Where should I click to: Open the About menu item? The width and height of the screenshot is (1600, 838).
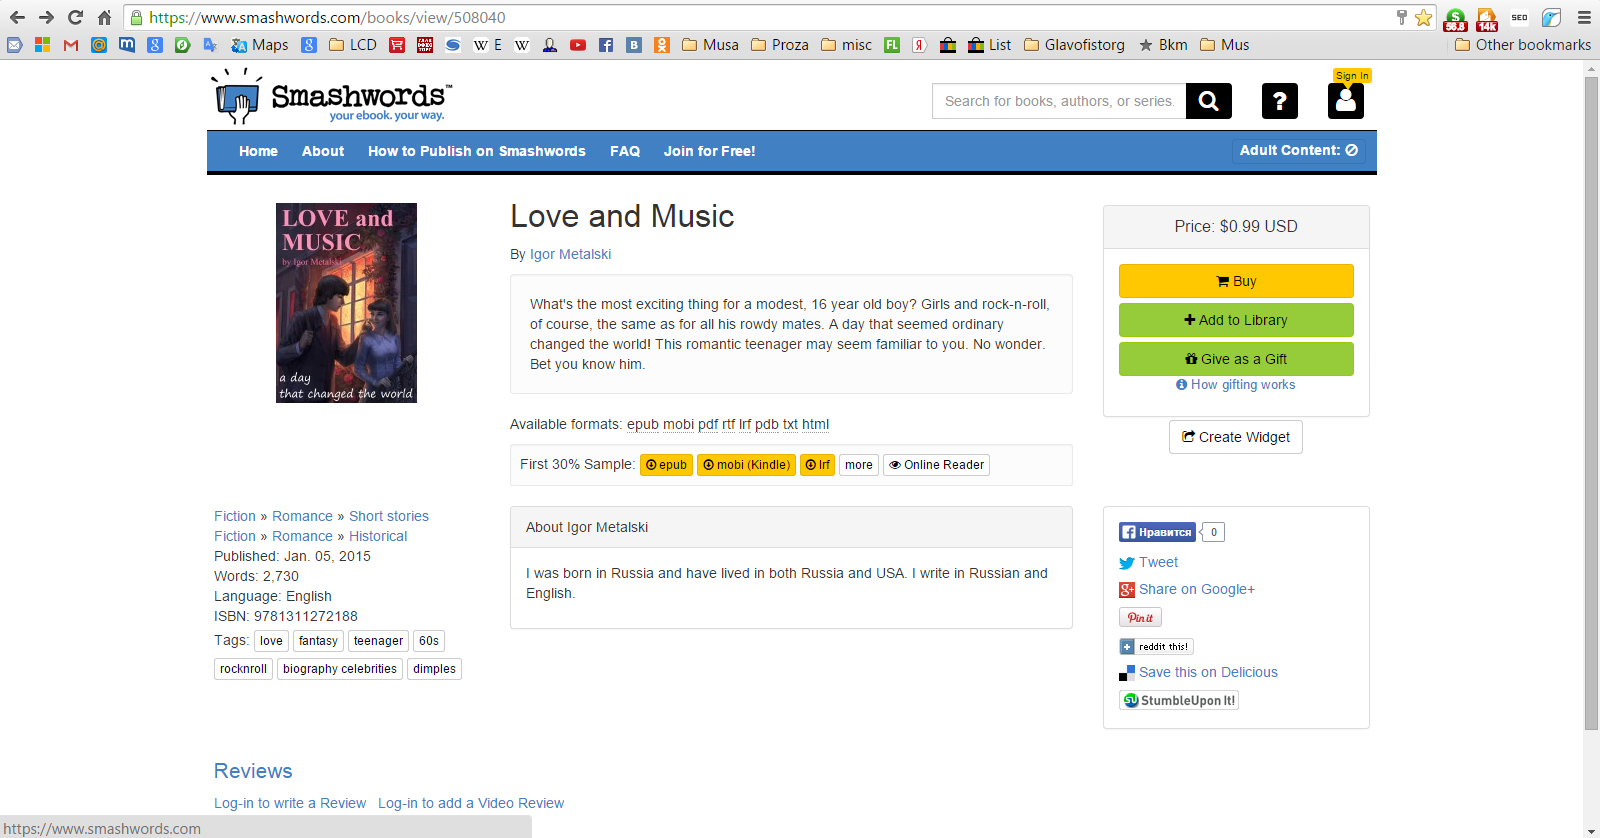coord(323,151)
